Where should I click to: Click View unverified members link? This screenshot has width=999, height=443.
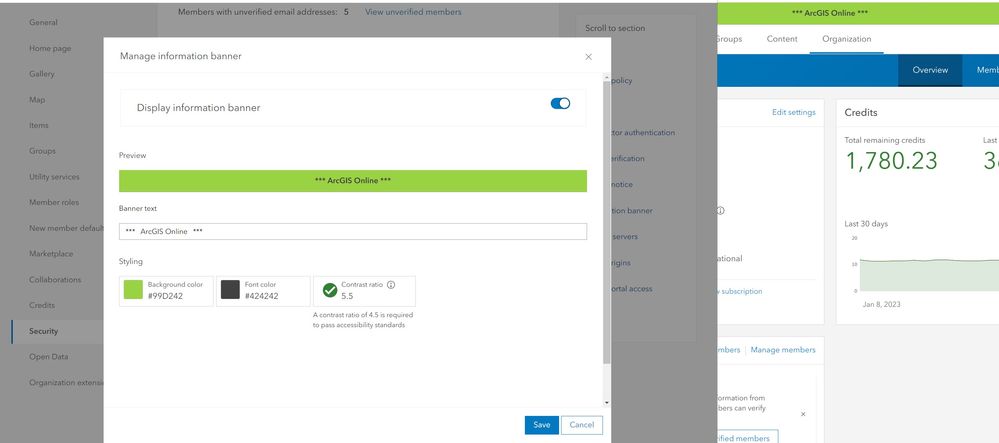pos(413,11)
